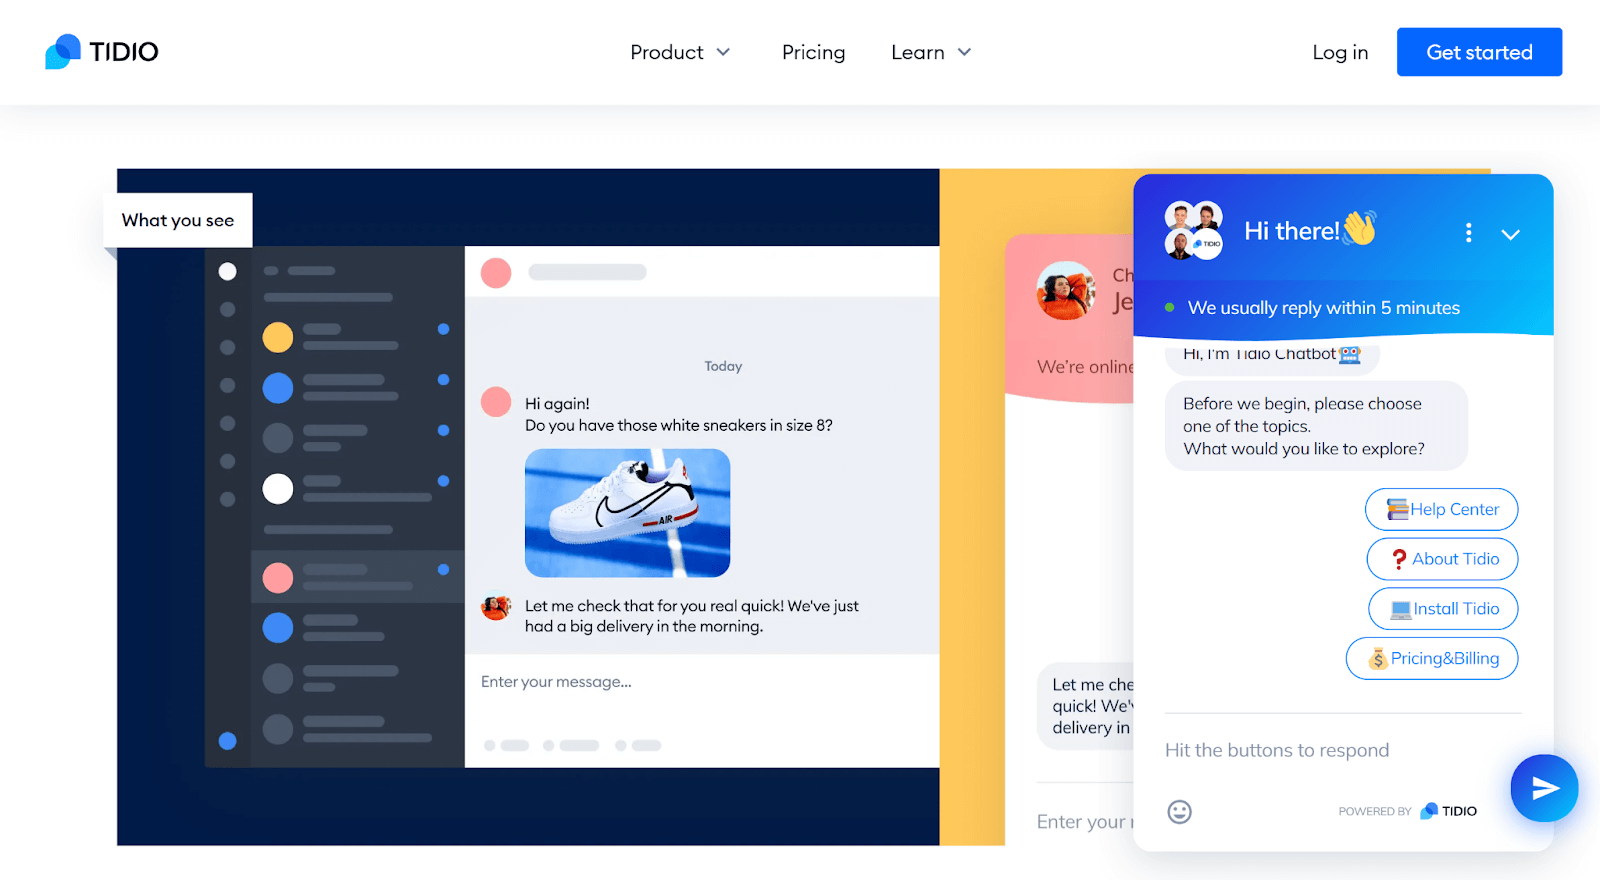Image resolution: width=1600 pixels, height=880 pixels.
Task: Click the 'Today' date separator
Action: 723,366
